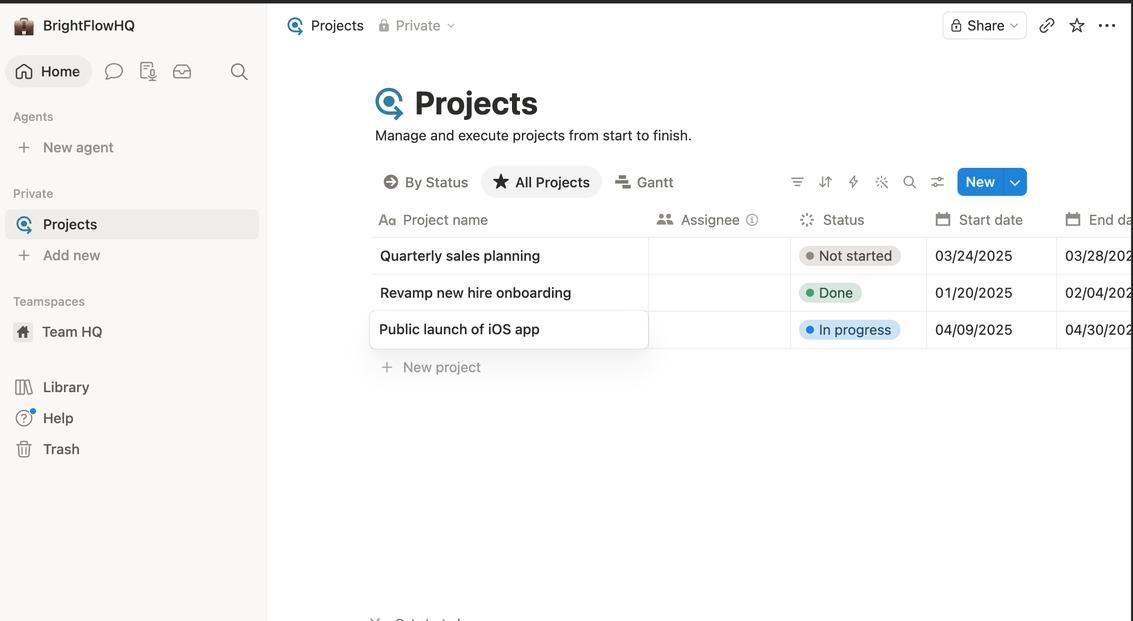This screenshot has height=621, width=1133.
Task: Click the blue New button
Action: point(981,182)
